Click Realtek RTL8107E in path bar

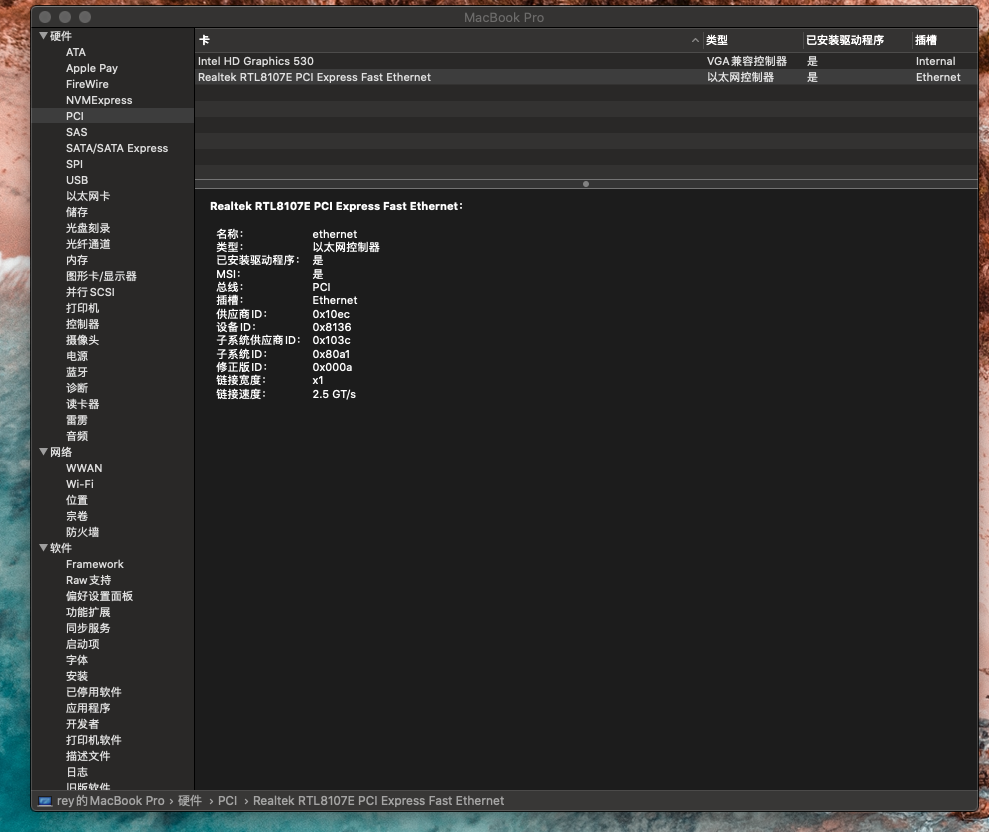(378, 801)
